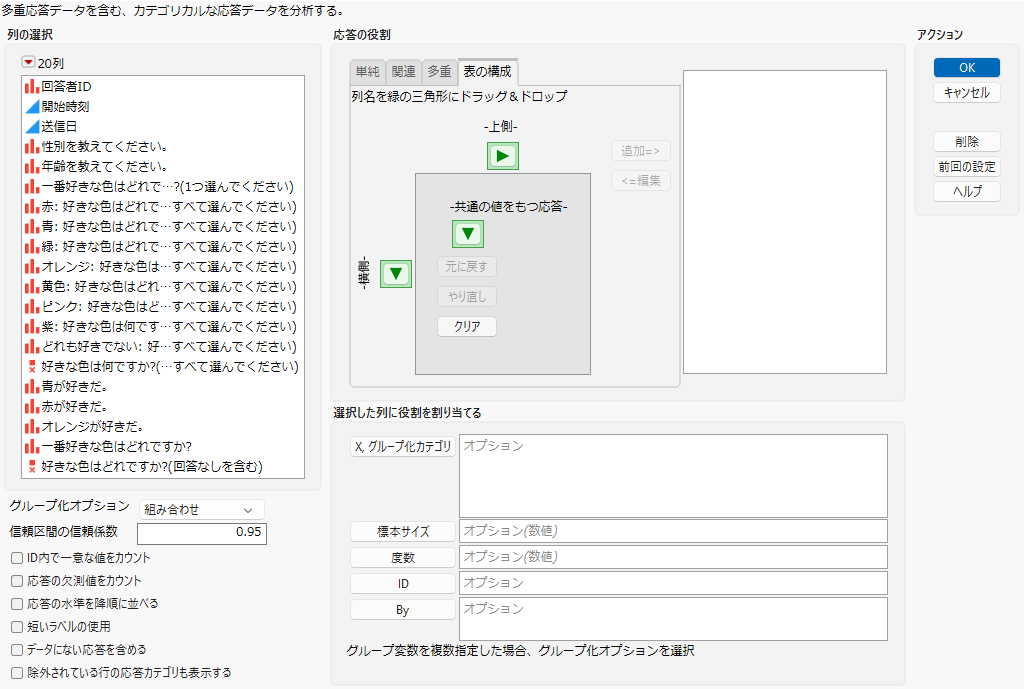The image size is (1024, 689).
Task: Open the red triangle menu next to 20列
Action: pos(28,62)
